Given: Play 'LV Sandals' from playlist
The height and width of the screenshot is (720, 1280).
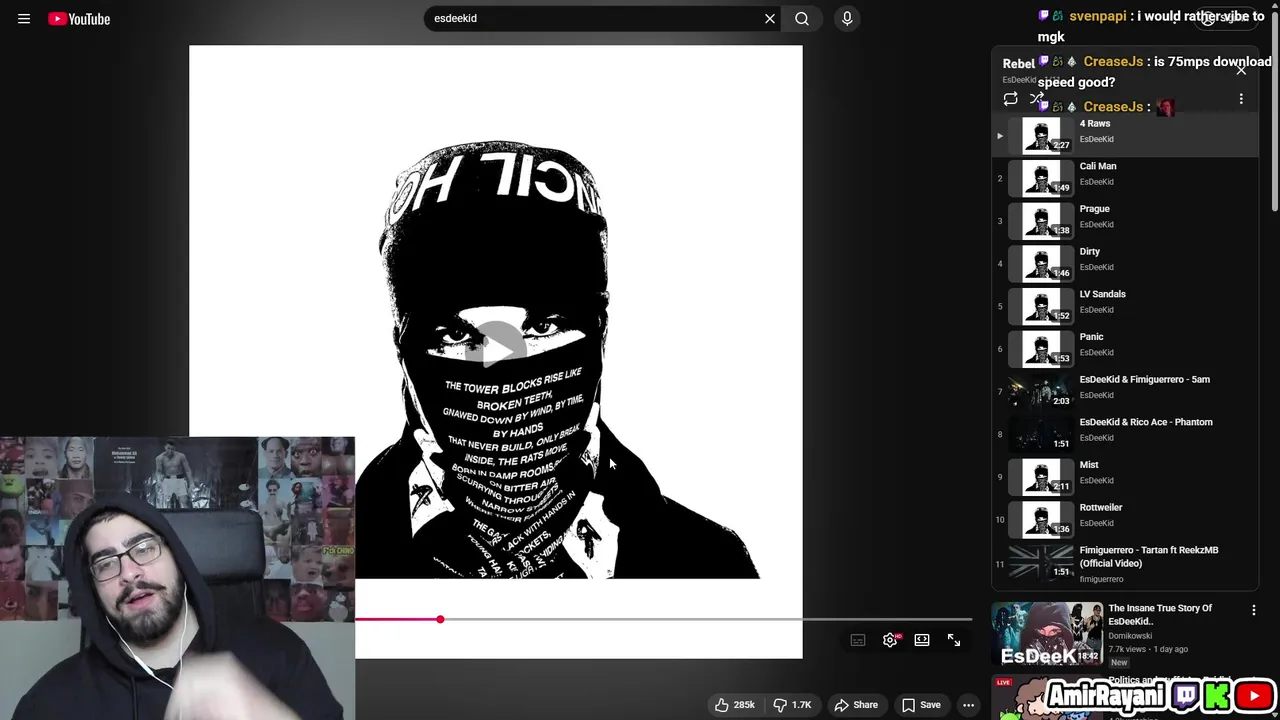Looking at the screenshot, I should 1125,306.
